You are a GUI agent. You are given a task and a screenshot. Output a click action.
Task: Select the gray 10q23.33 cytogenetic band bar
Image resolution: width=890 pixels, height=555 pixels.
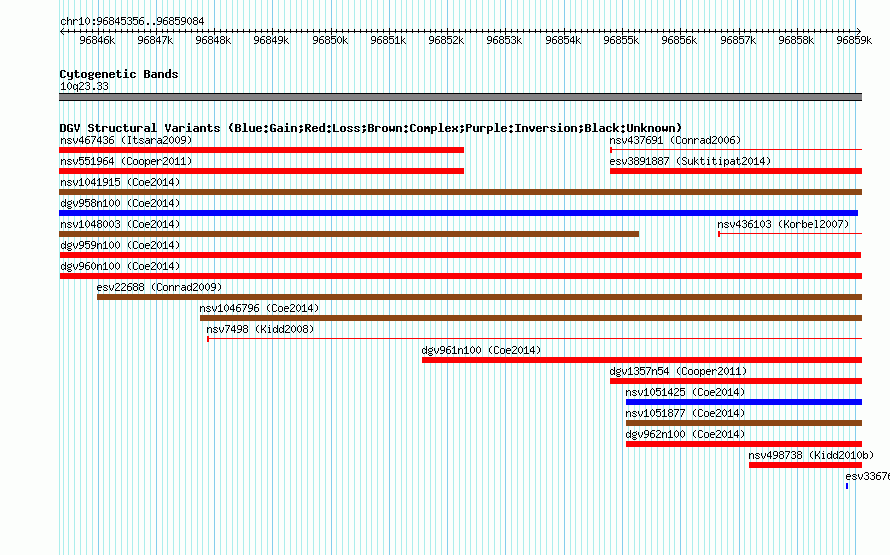point(460,97)
